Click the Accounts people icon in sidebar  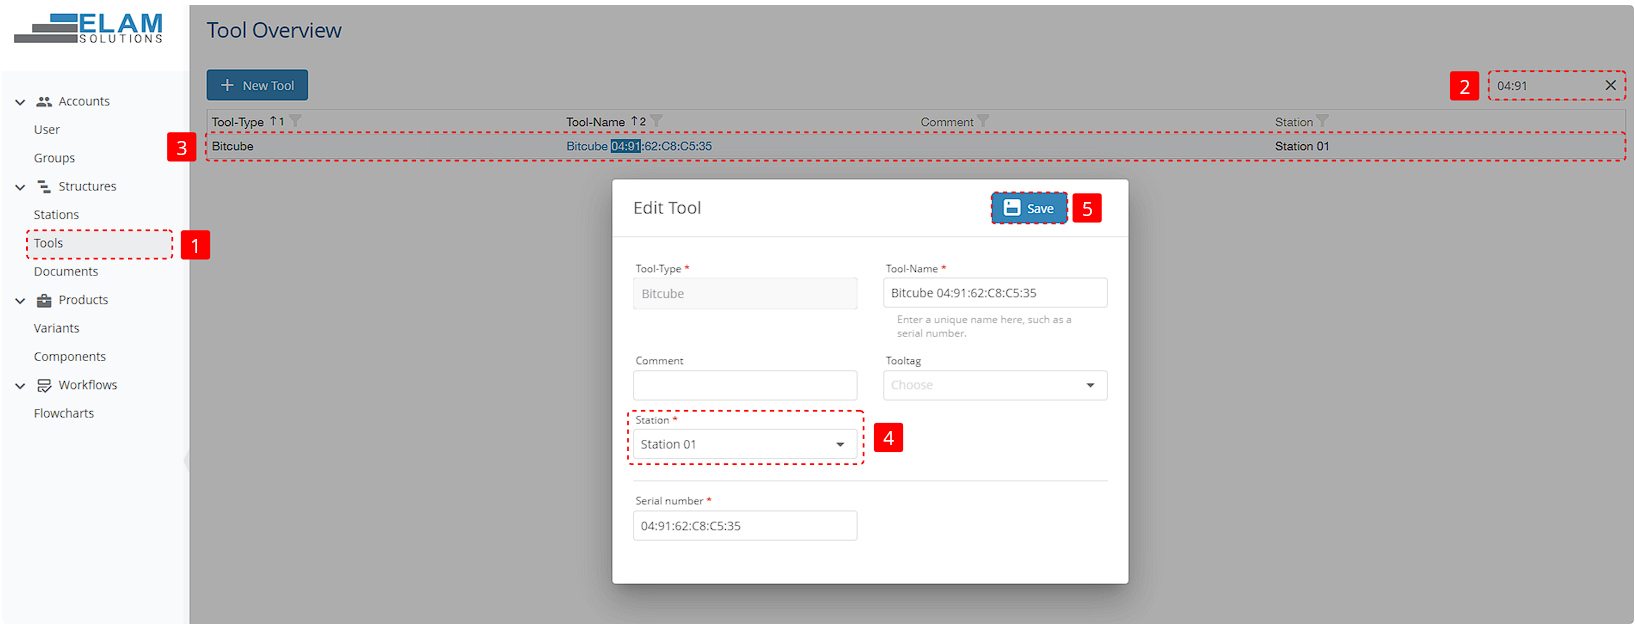click(x=44, y=102)
